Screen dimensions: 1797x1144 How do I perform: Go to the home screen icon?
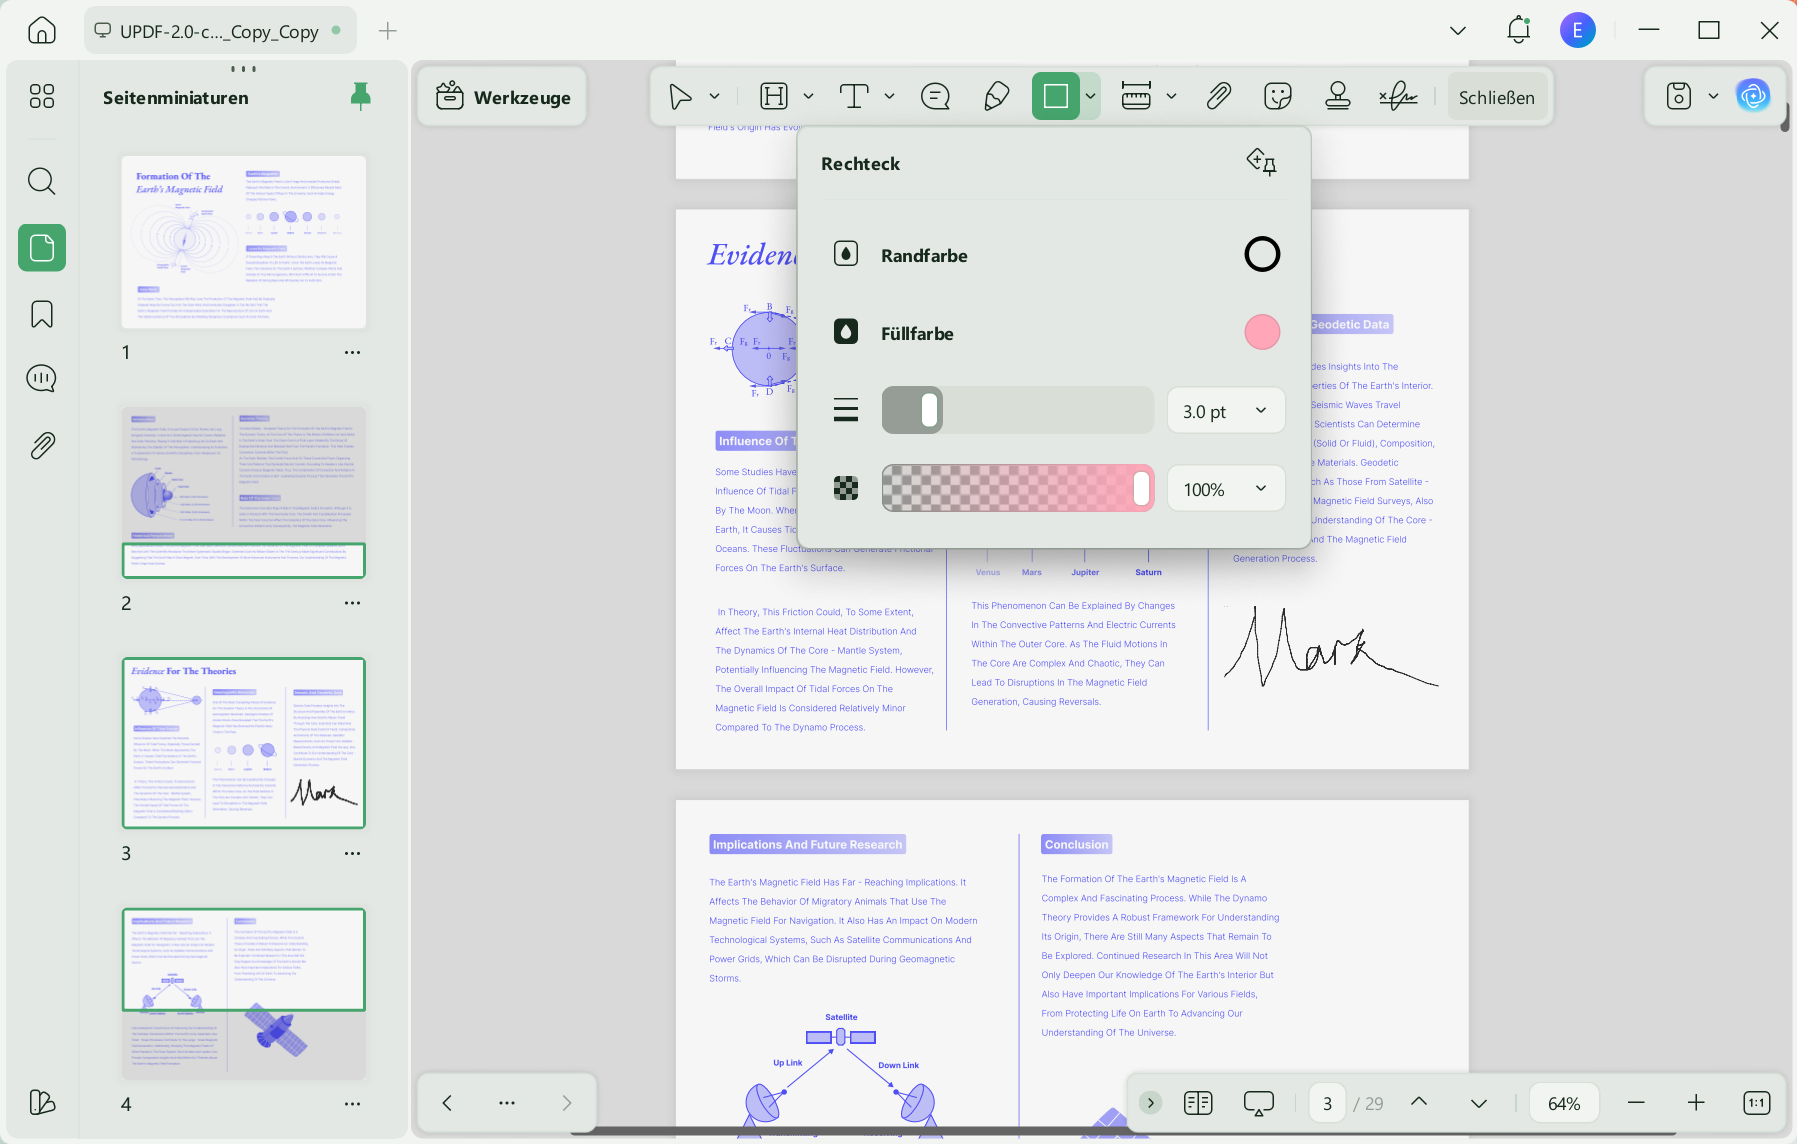pos(42,30)
